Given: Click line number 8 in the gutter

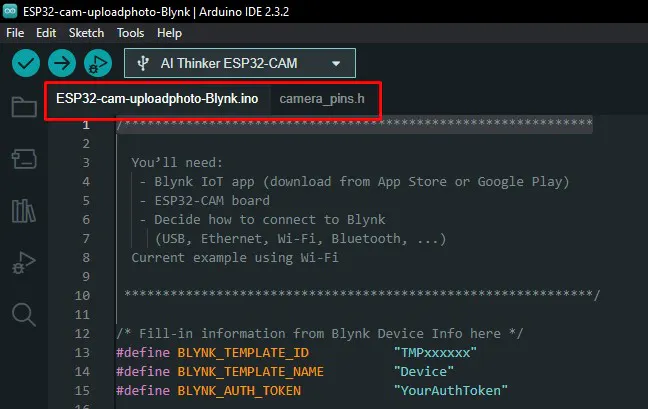Looking at the screenshot, I should (x=86, y=258).
